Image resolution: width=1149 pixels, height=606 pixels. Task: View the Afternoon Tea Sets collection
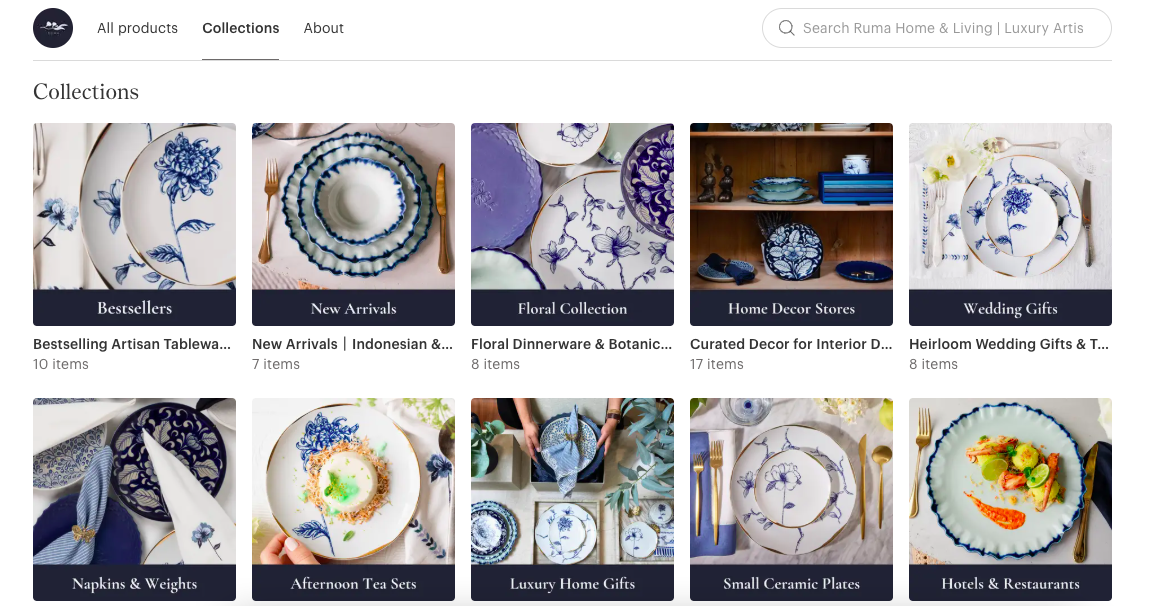coord(353,499)
